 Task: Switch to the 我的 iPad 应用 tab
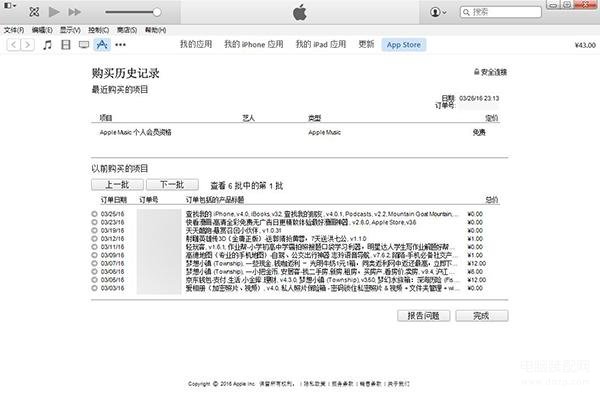click(321, 44)
